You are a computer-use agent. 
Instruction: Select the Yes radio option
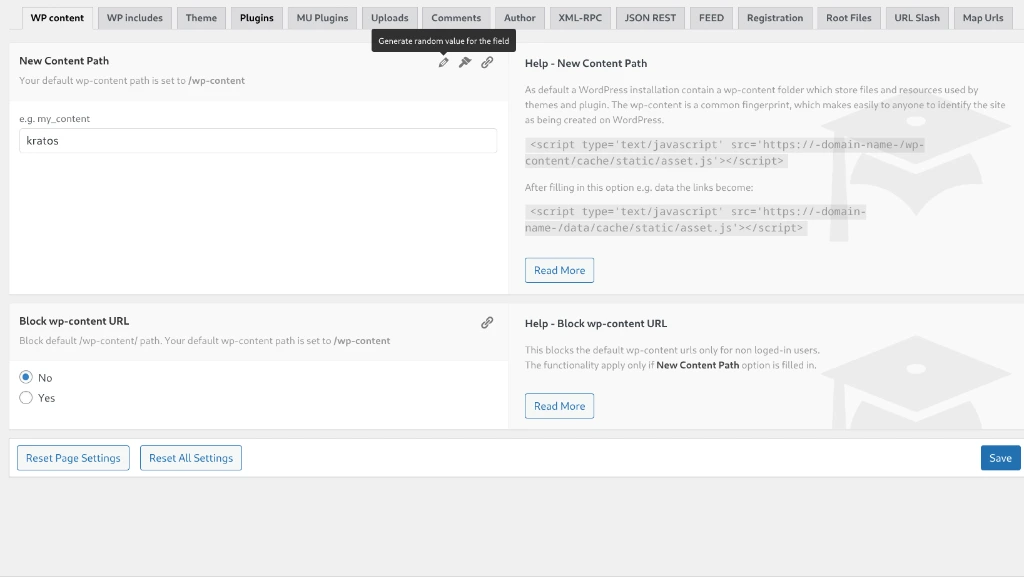(x=26, y=398)
